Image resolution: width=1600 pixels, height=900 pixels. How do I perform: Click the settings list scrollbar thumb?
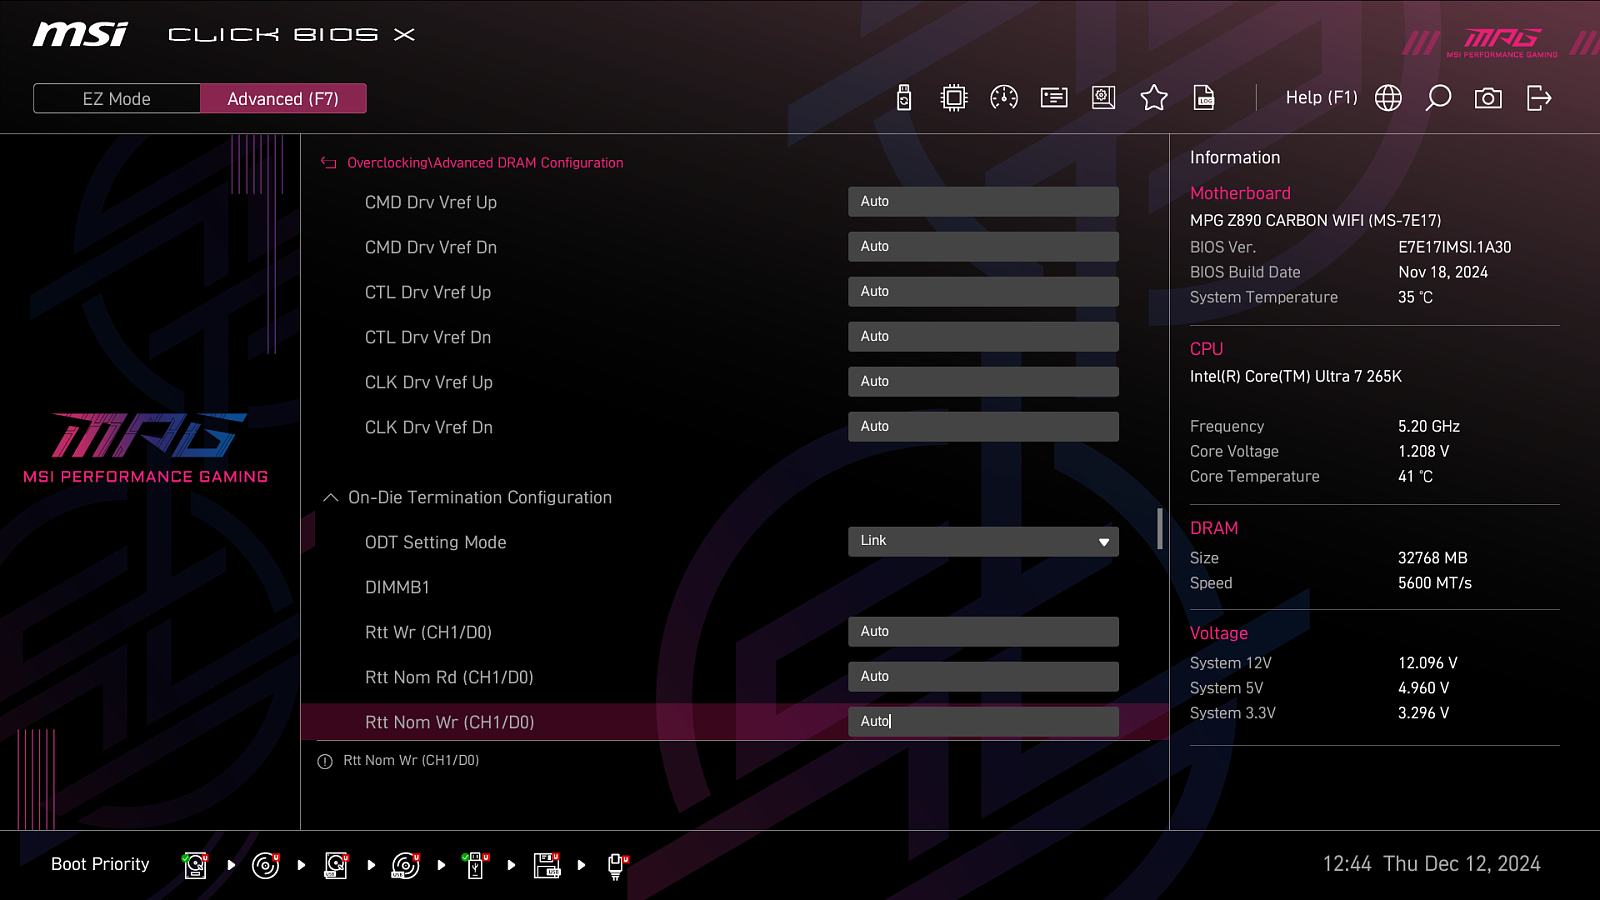click(x=1160, y=529)
